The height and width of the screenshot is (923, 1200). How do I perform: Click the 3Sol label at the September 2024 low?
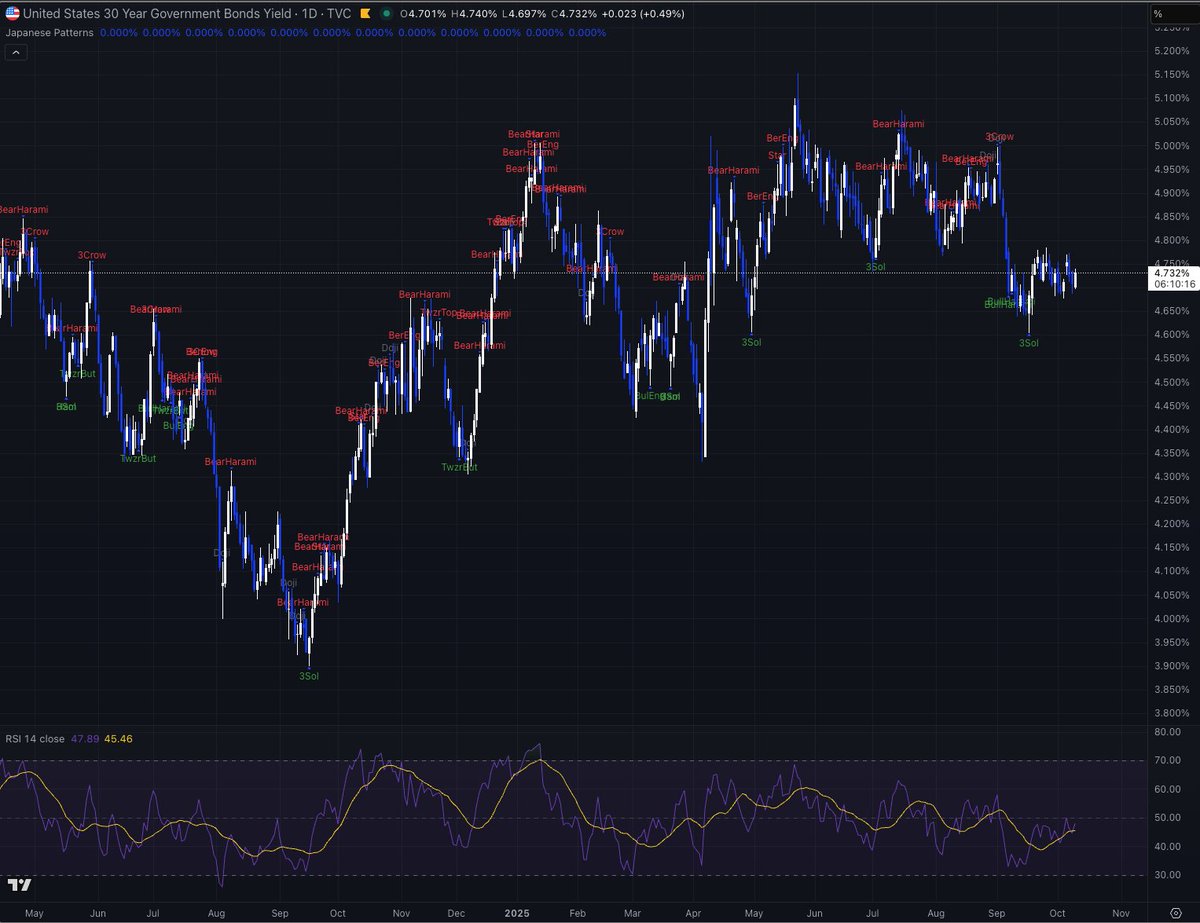click(x=309, y=676)
